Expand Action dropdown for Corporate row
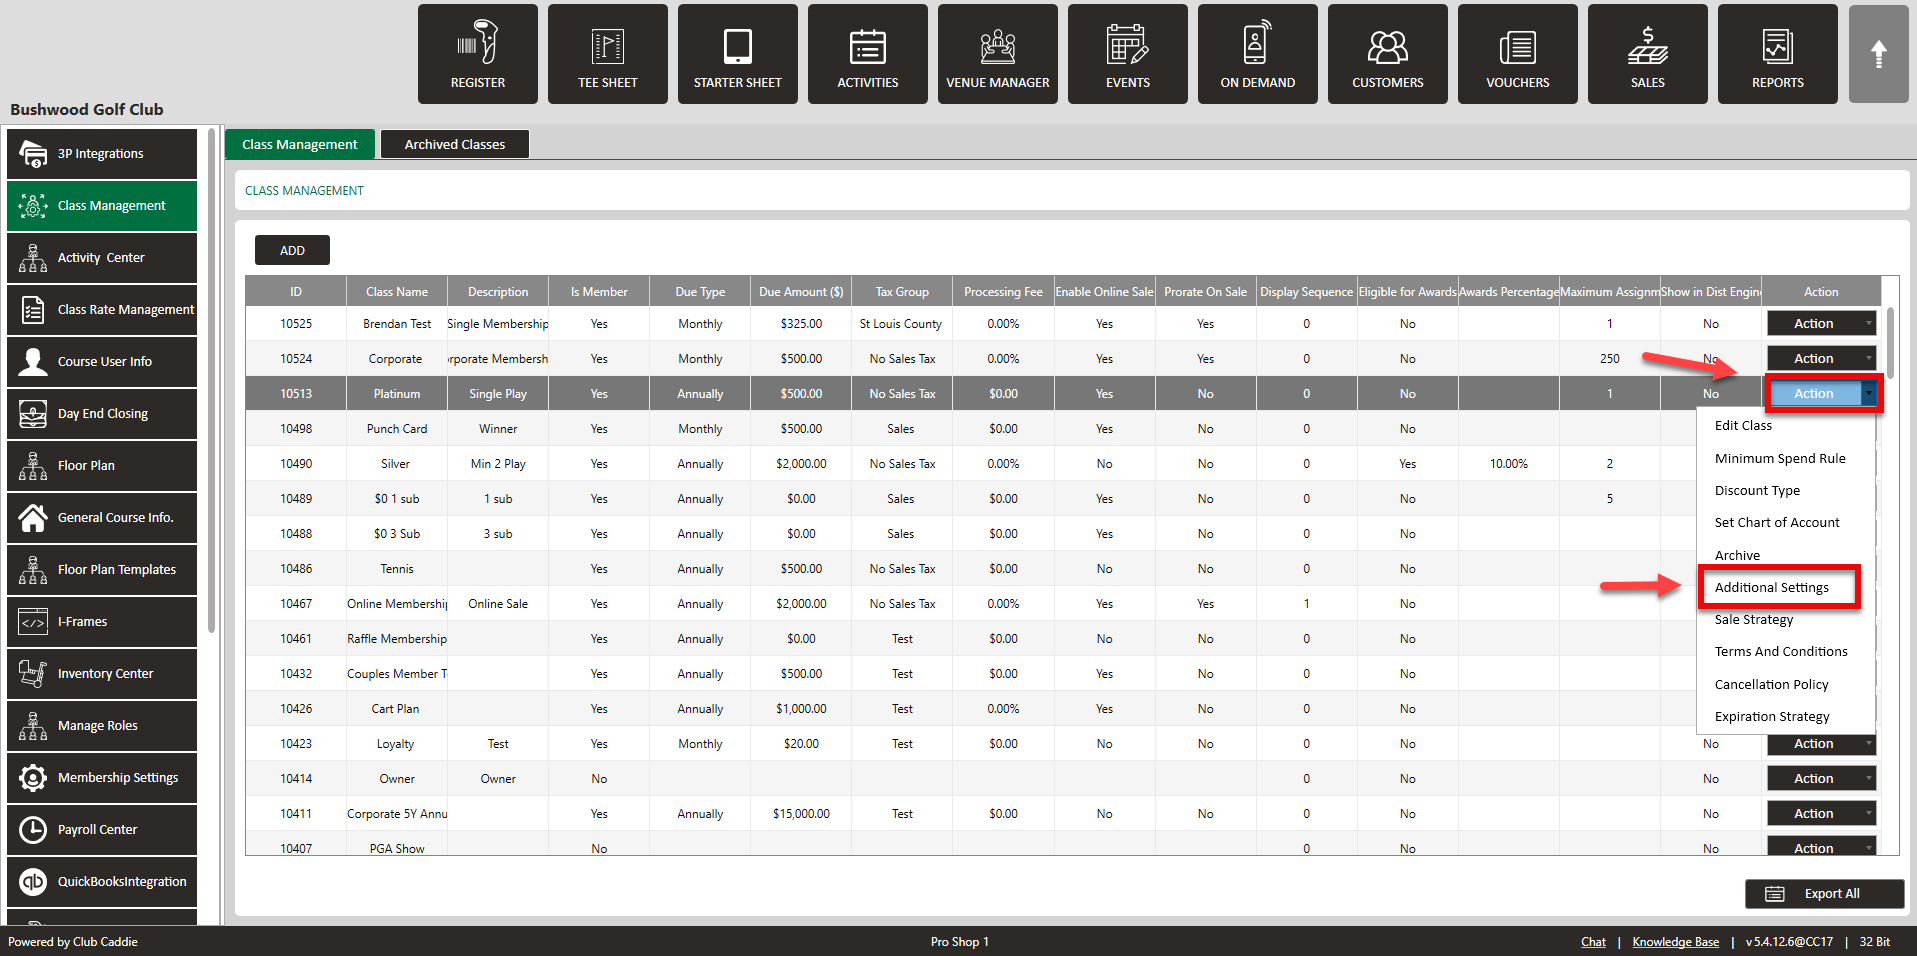Viewport: 1917px width, 956px height. coord(1867,359)
